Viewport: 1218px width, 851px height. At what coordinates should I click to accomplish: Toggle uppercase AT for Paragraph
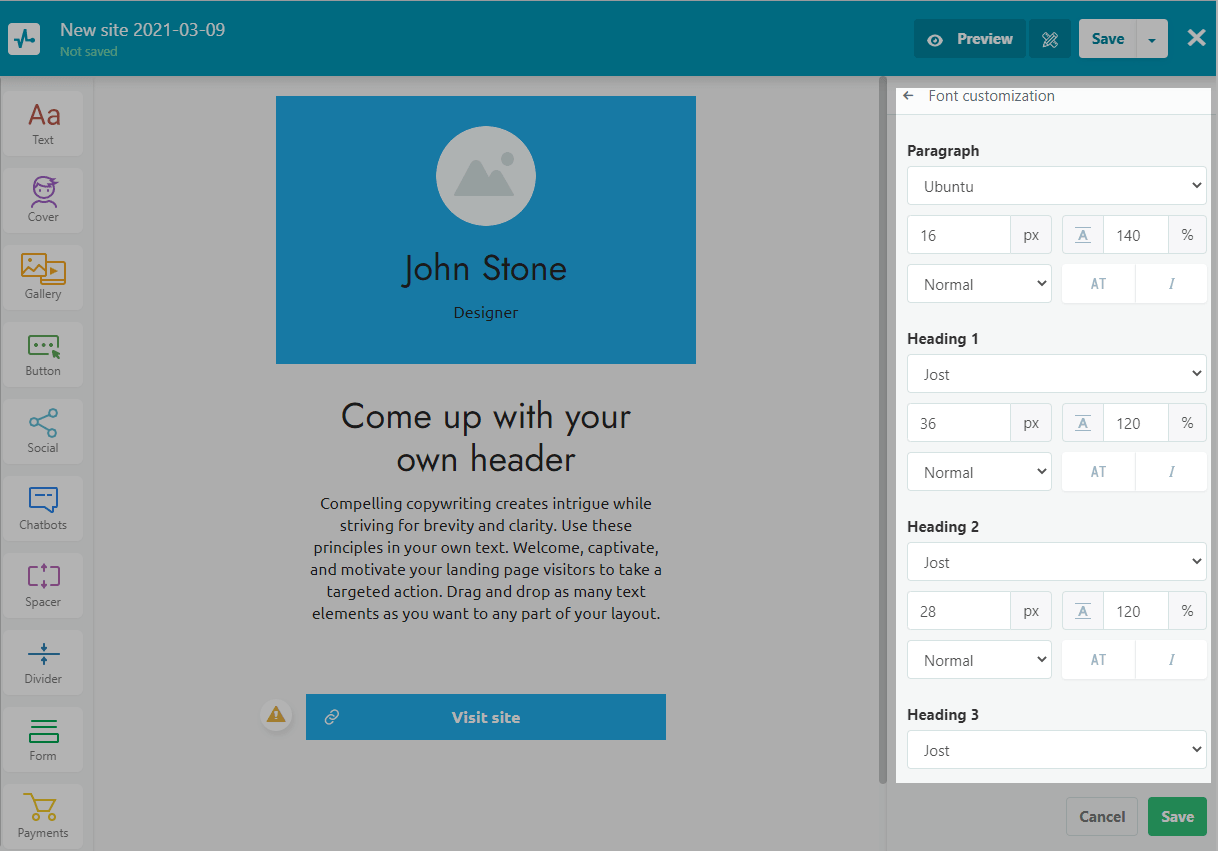[x=1098, y=284]
